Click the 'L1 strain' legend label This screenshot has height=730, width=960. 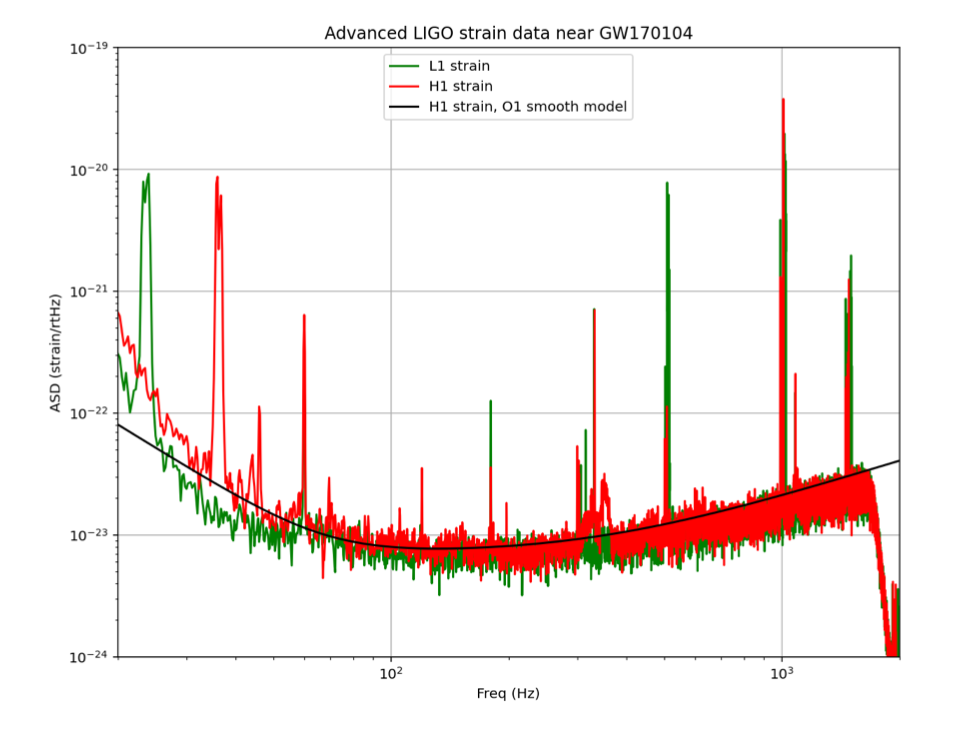pos(459,66)
